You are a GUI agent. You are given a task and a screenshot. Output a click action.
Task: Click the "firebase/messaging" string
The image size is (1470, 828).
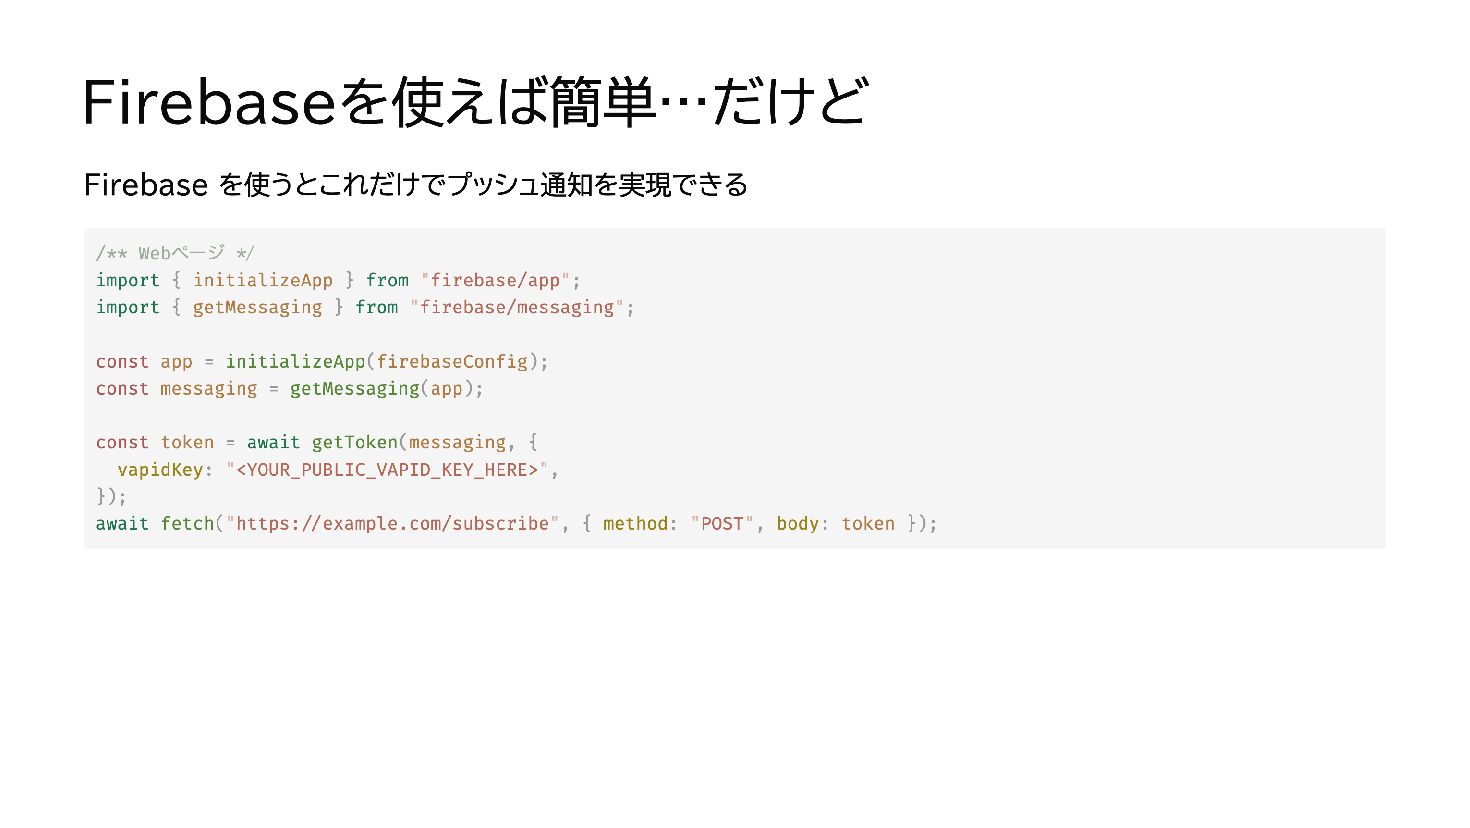pos(517,307)
